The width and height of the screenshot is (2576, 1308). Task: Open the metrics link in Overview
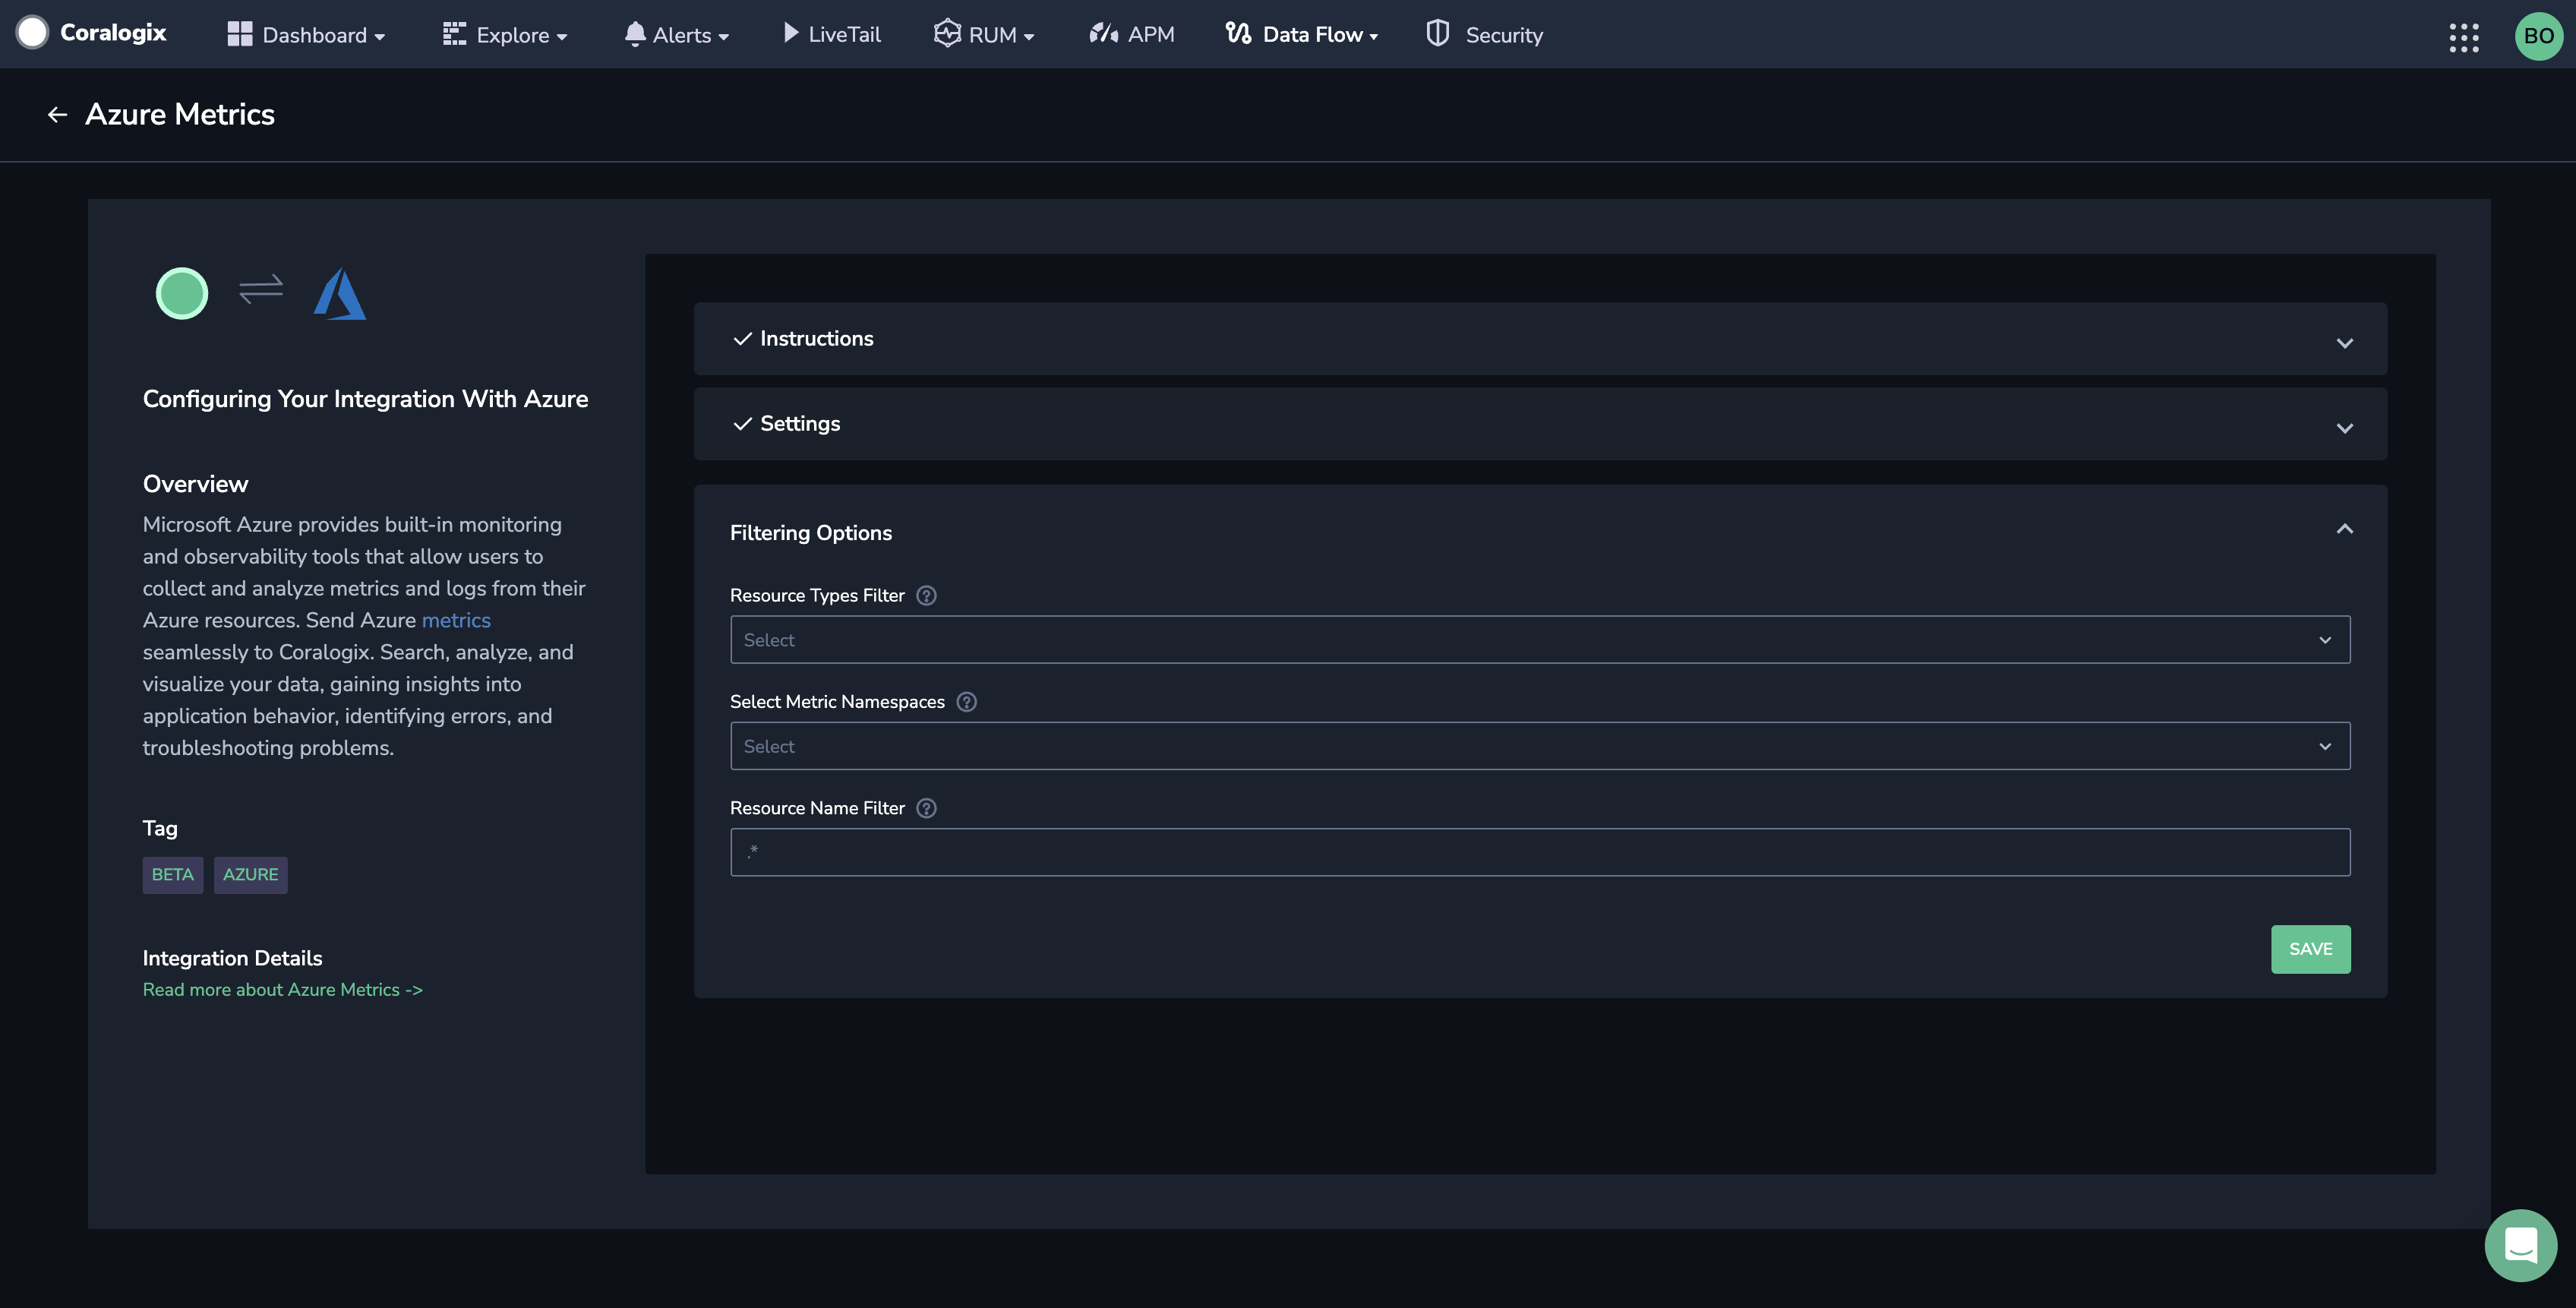click(456, 620)
